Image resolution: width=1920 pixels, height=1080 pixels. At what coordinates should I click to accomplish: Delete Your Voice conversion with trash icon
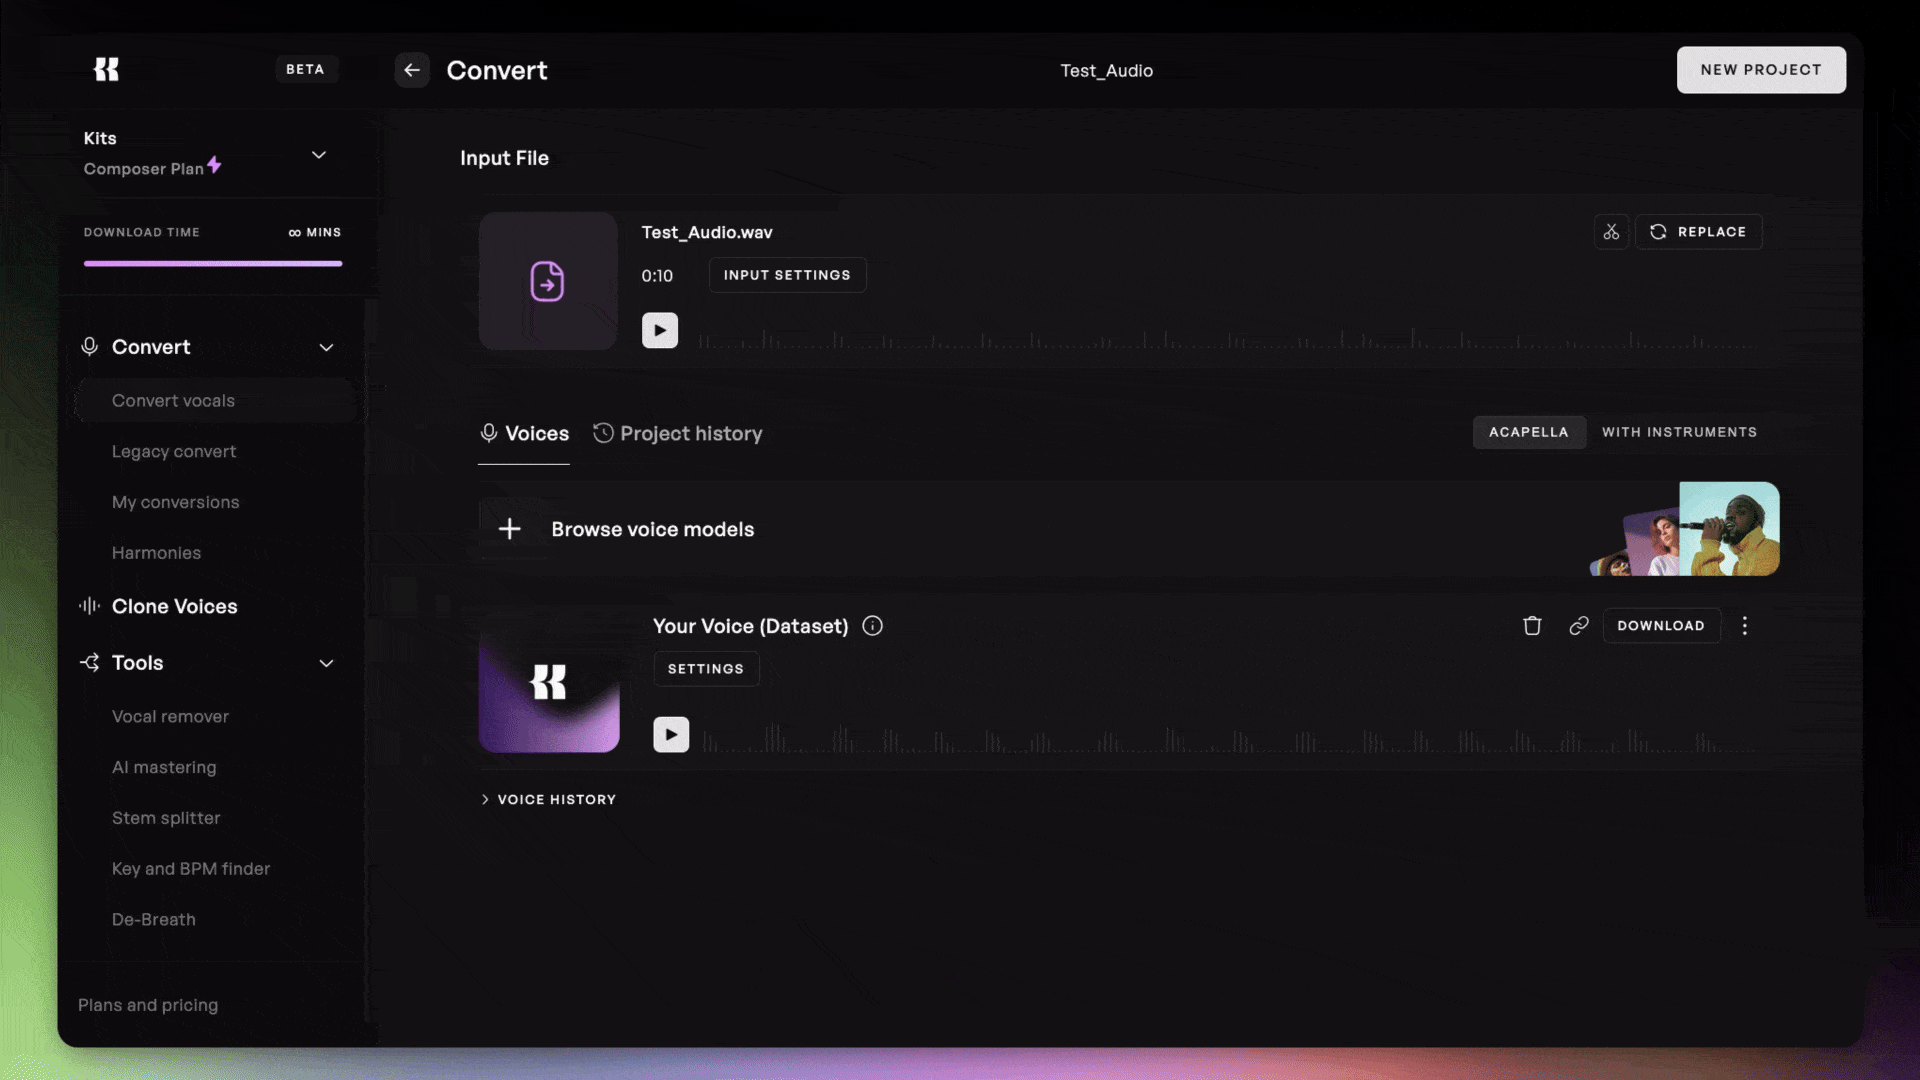[x=1532, y=626]
